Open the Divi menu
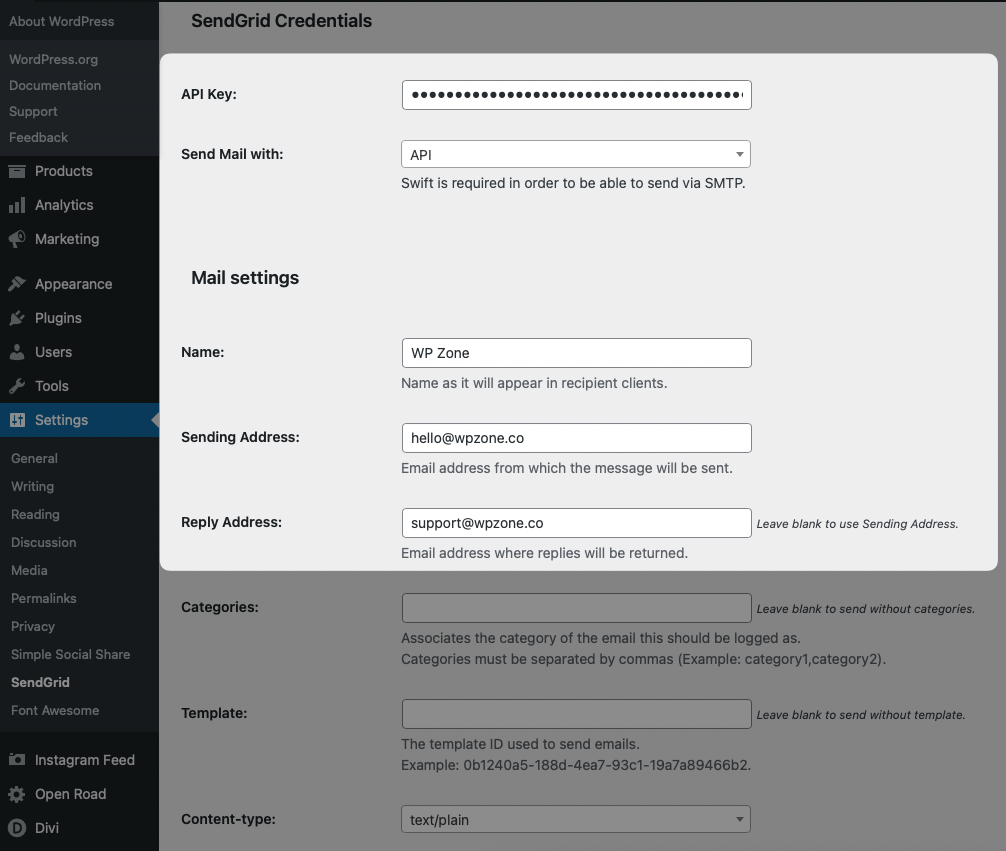 (x=80, y=829)
